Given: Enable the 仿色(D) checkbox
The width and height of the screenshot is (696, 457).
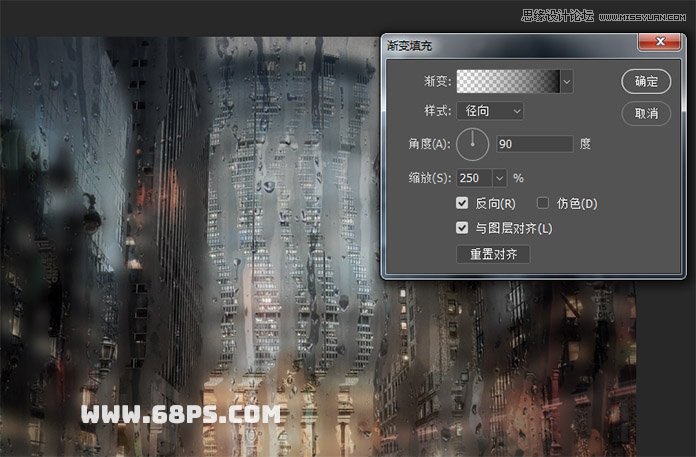Looking at the screenshot, I should click(543, 203).
